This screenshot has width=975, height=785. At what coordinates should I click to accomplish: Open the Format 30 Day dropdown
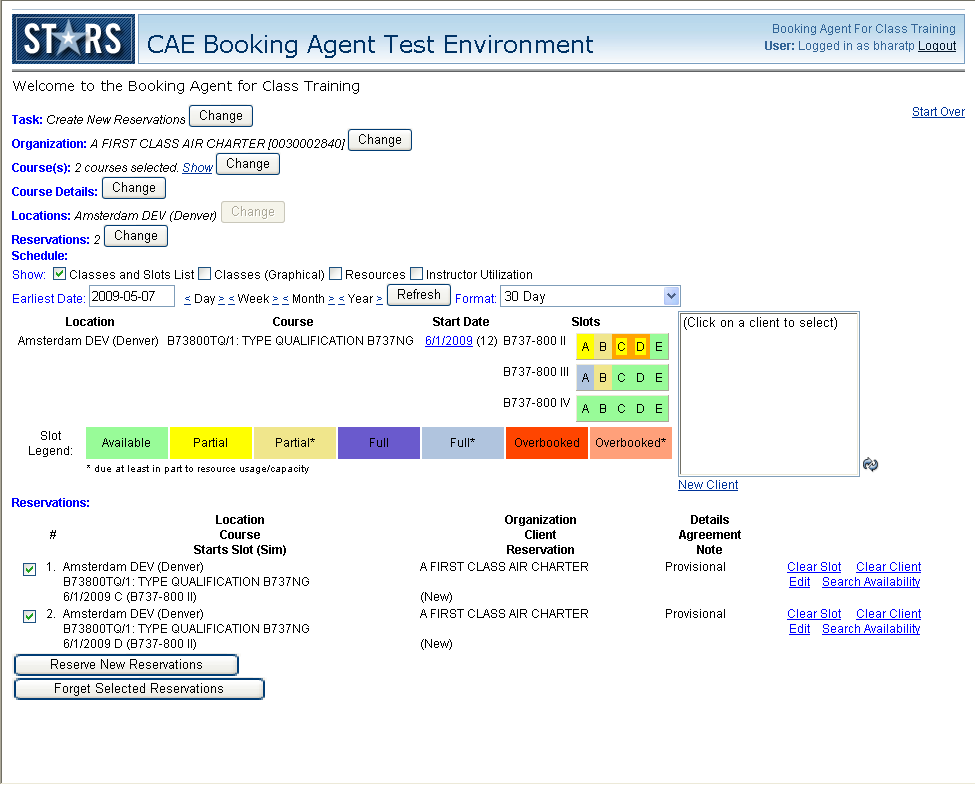click(671, 296)
